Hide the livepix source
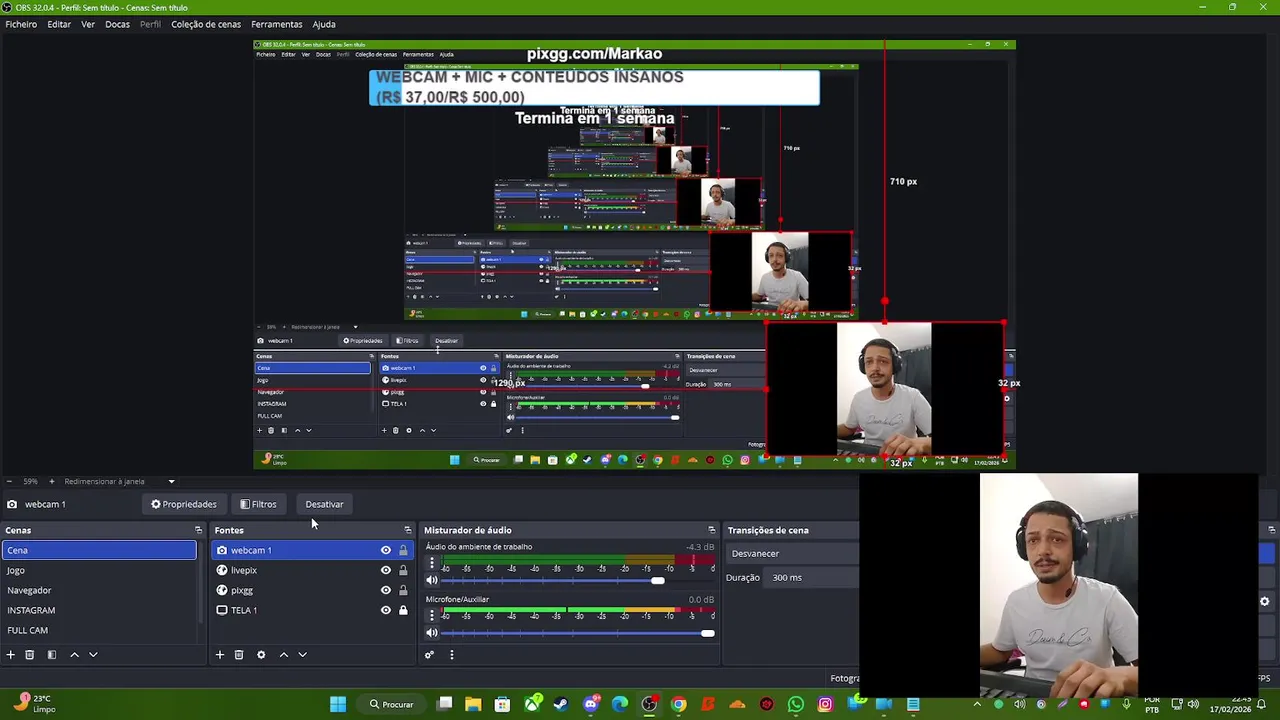The width and height of the screenshot is (1280, 720). [385, 570]
